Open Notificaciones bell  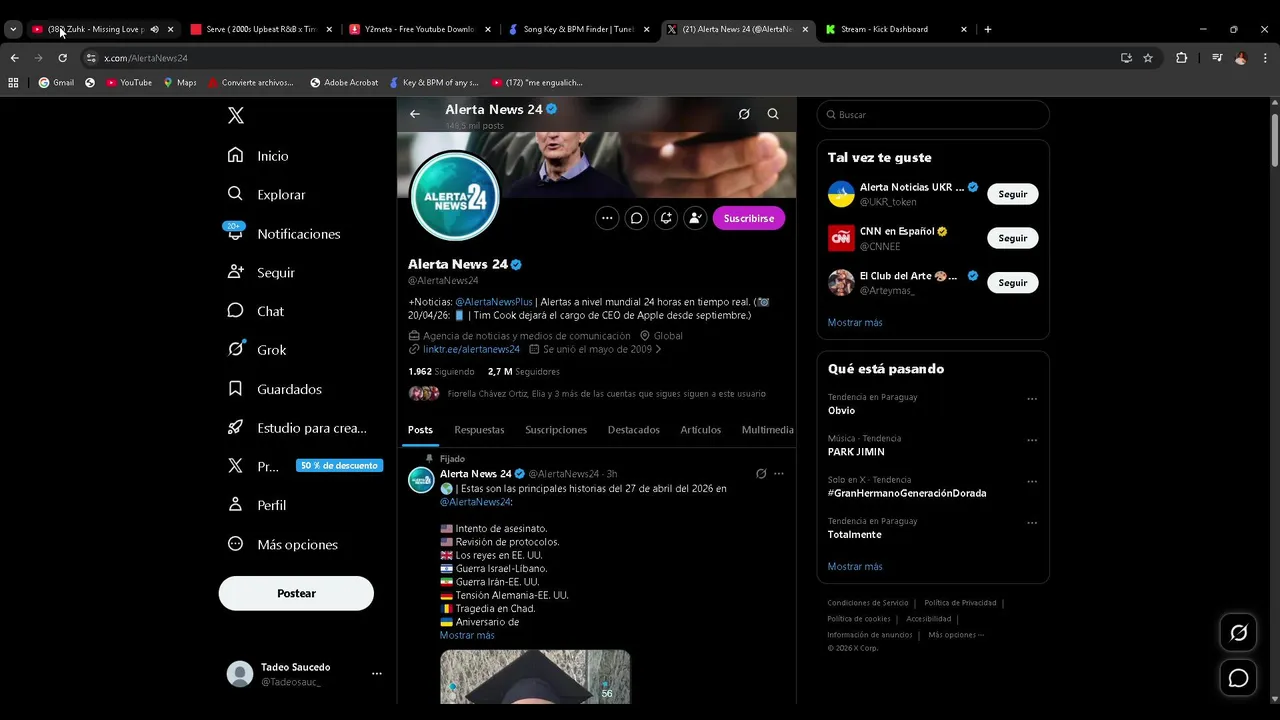point(285,234)
